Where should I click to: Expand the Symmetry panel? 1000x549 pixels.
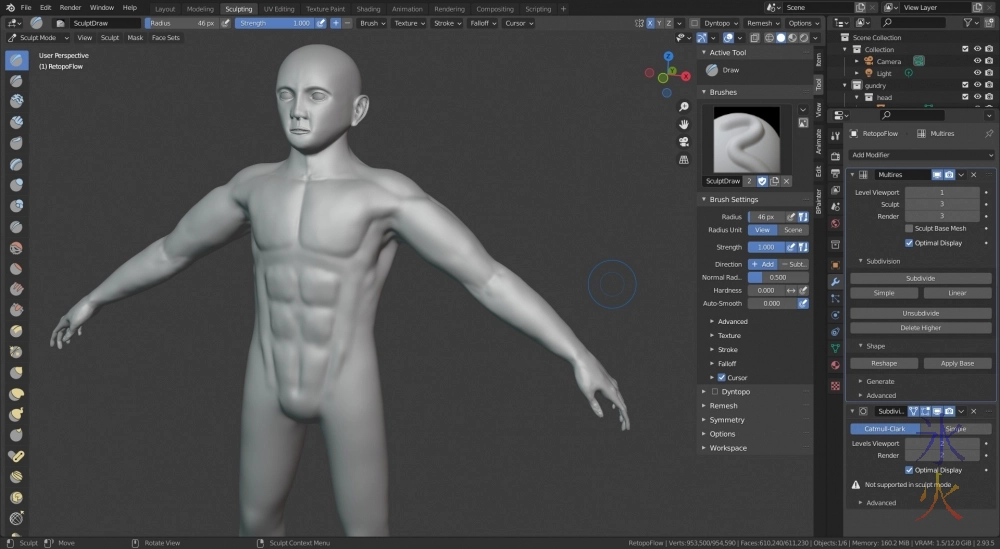coord(727,420)
